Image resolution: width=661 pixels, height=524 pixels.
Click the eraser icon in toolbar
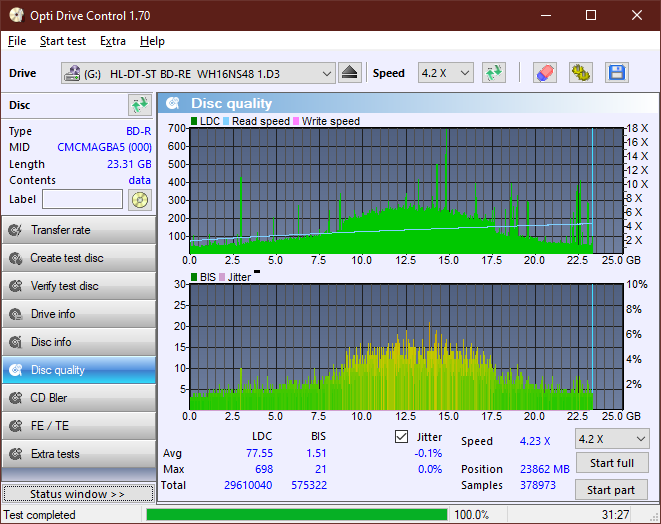click(x=545, y=73)
